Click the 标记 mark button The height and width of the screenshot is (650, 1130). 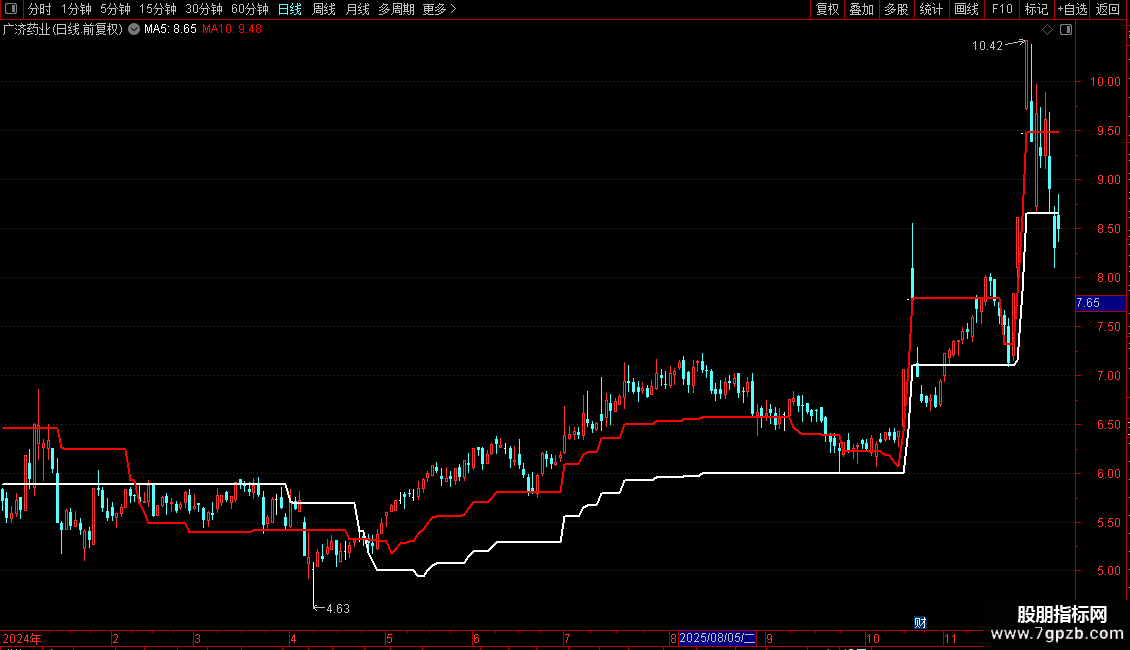click(1036, 9)
